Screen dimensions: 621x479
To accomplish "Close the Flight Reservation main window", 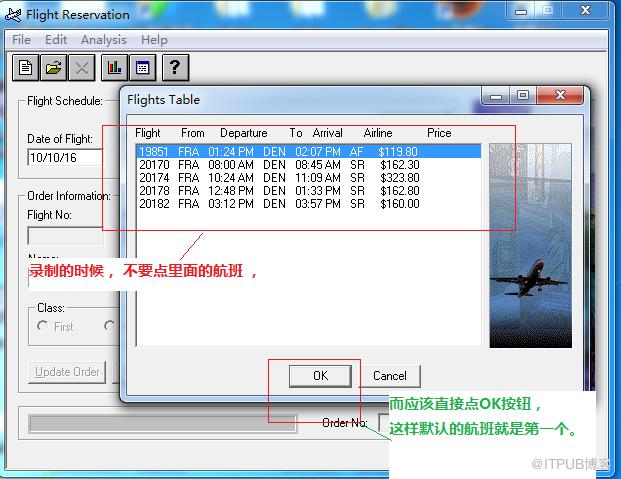I will coord(585,10).
